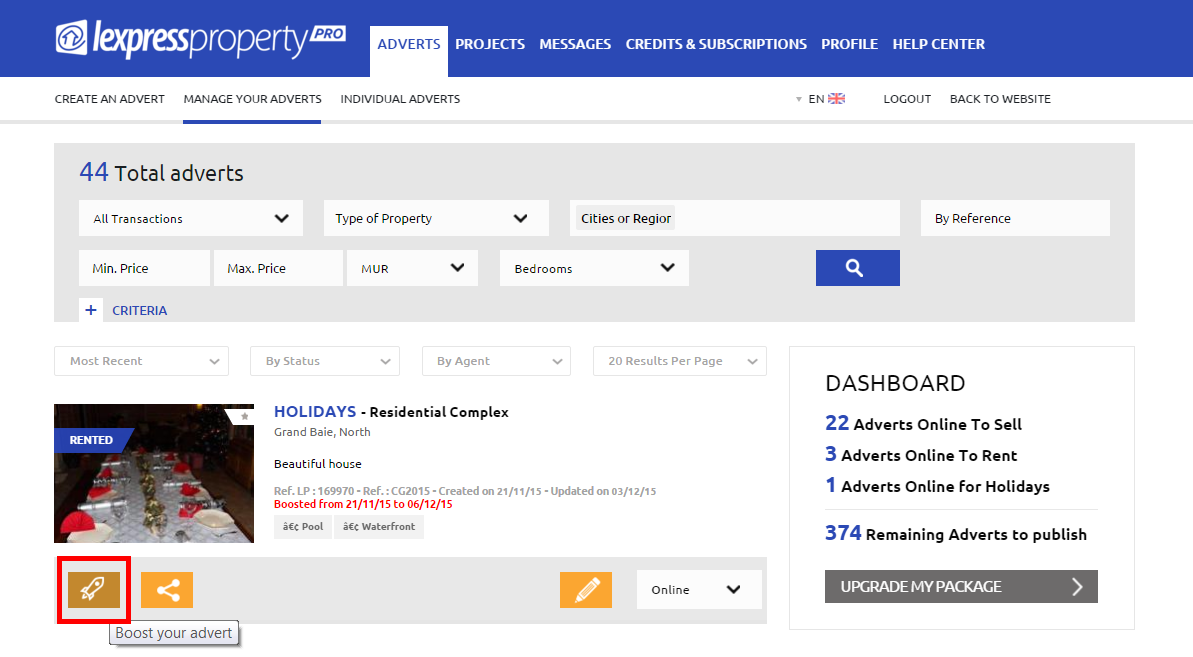The height and width of the screenshot is (657, 1193).
Task: Open the PROJECTS tab
Action: [490, 44]
